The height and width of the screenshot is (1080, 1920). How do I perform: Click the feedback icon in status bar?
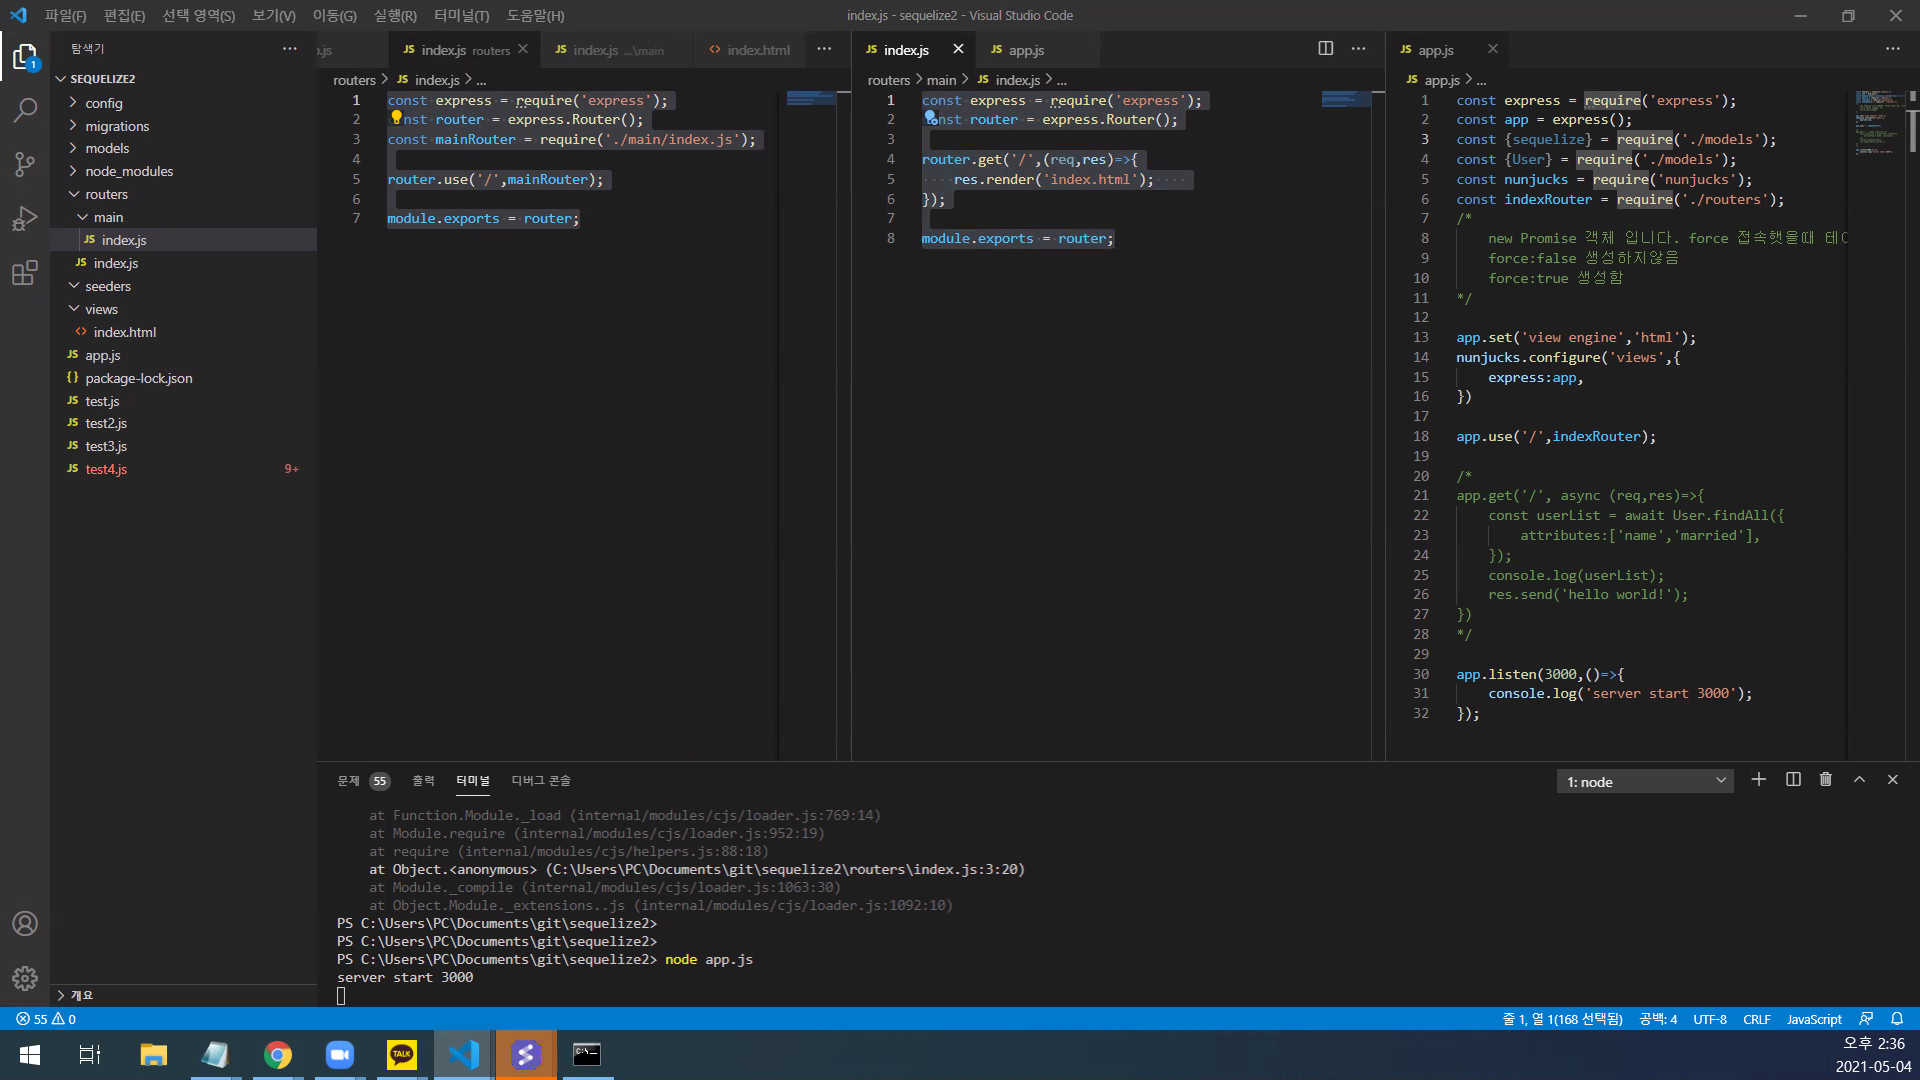pyautogui.click(x=1866, y=1019)
